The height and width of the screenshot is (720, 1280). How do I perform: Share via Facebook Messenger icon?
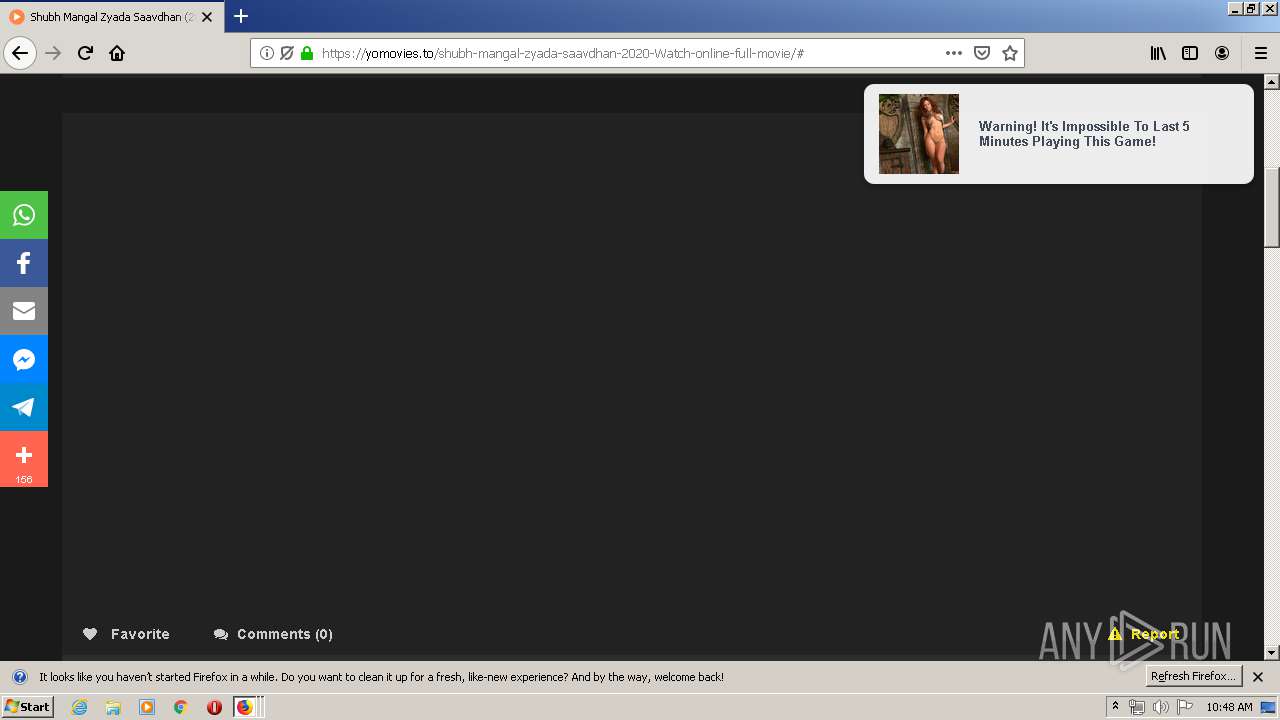coord(24,359)
